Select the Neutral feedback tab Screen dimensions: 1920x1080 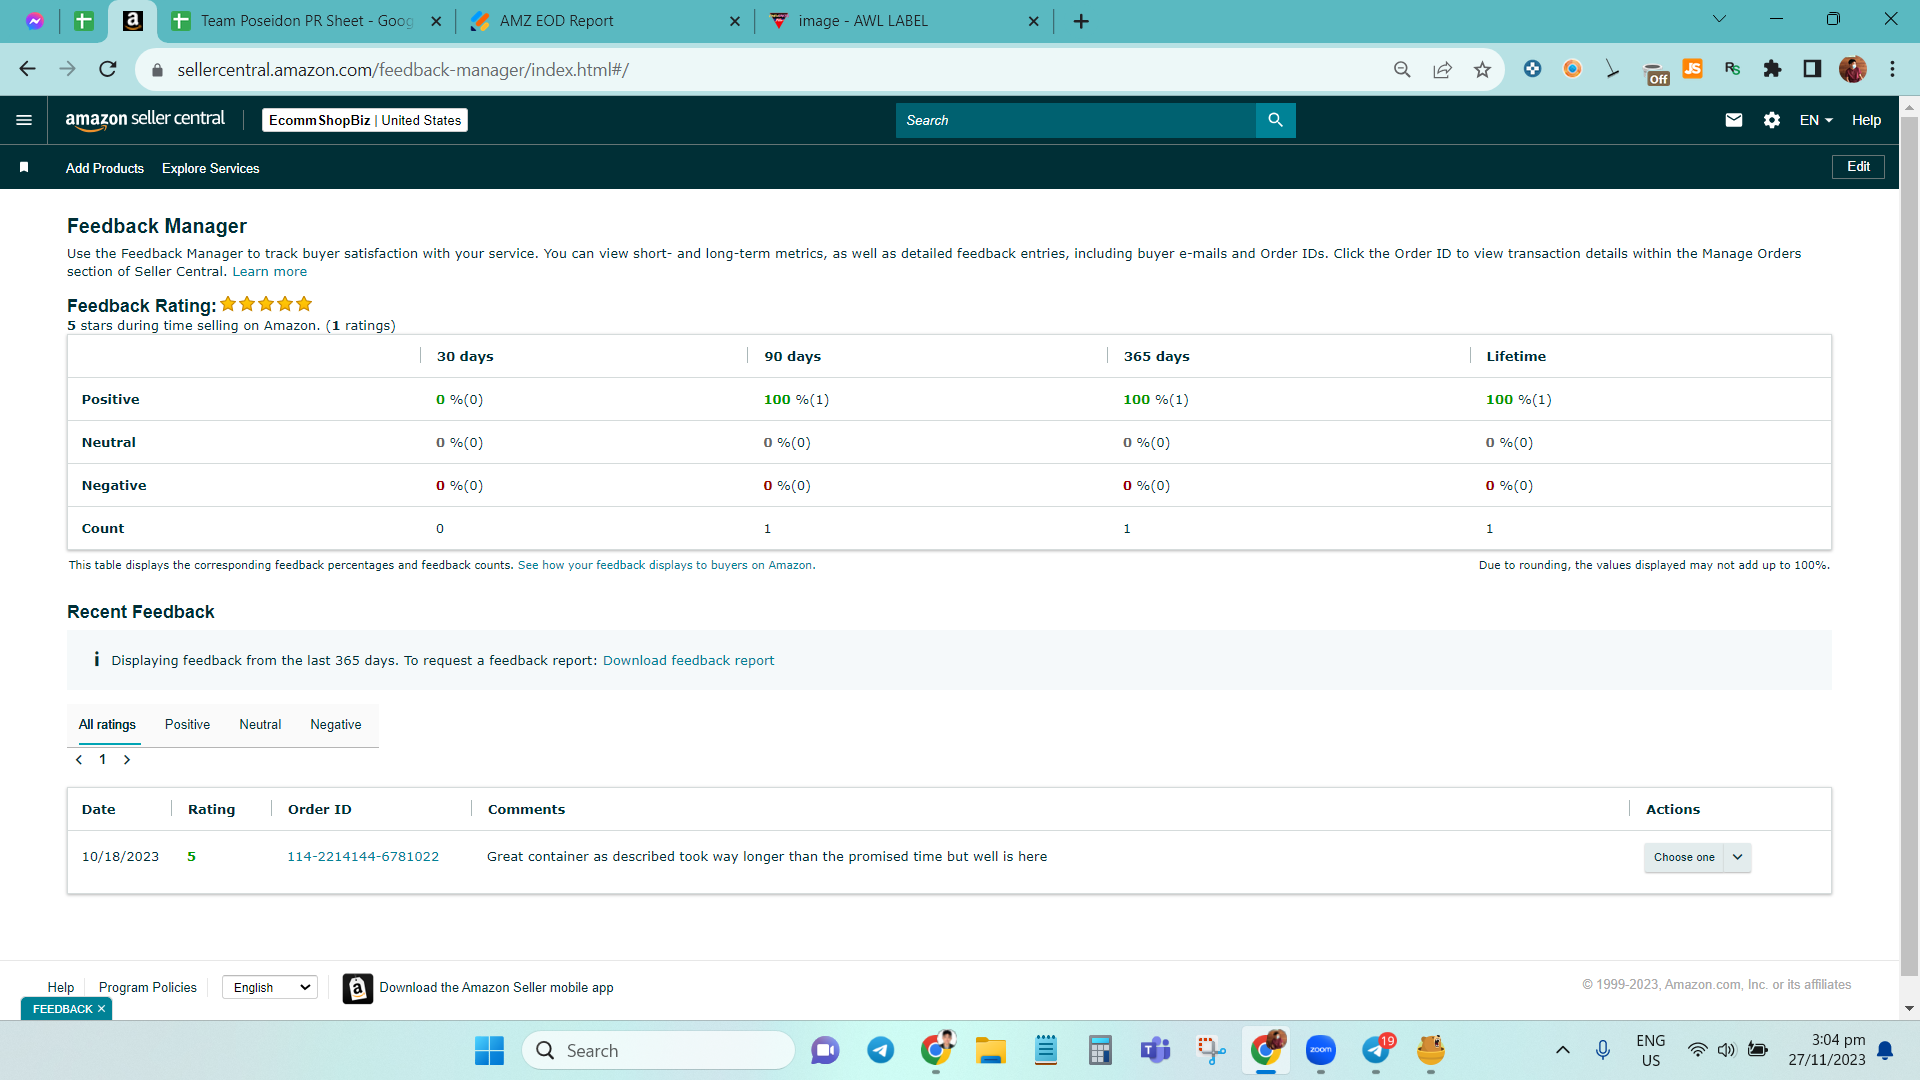[x=260, y=724]
